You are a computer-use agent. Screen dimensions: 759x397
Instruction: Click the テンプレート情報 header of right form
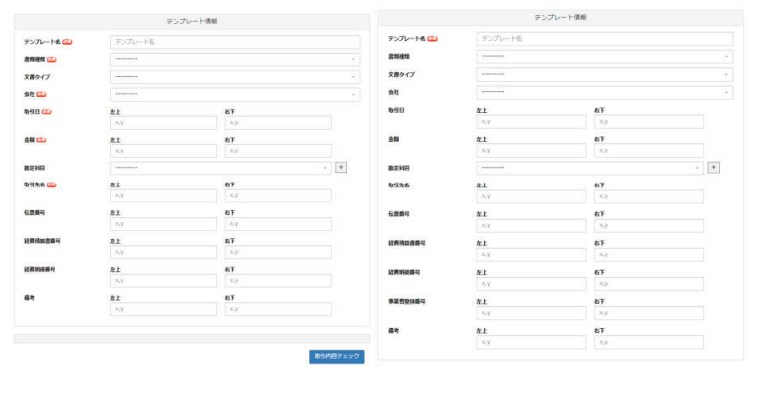pos(561,17)
